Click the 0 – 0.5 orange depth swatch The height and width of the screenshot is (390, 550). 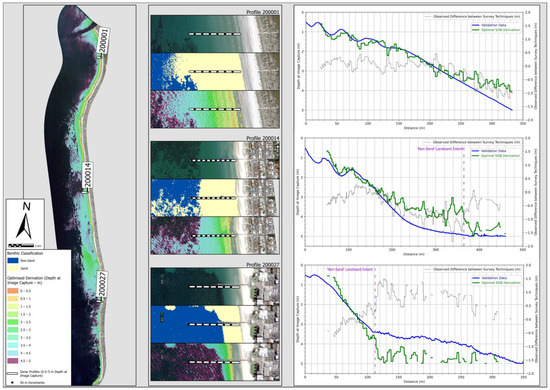tap(13, 291)
